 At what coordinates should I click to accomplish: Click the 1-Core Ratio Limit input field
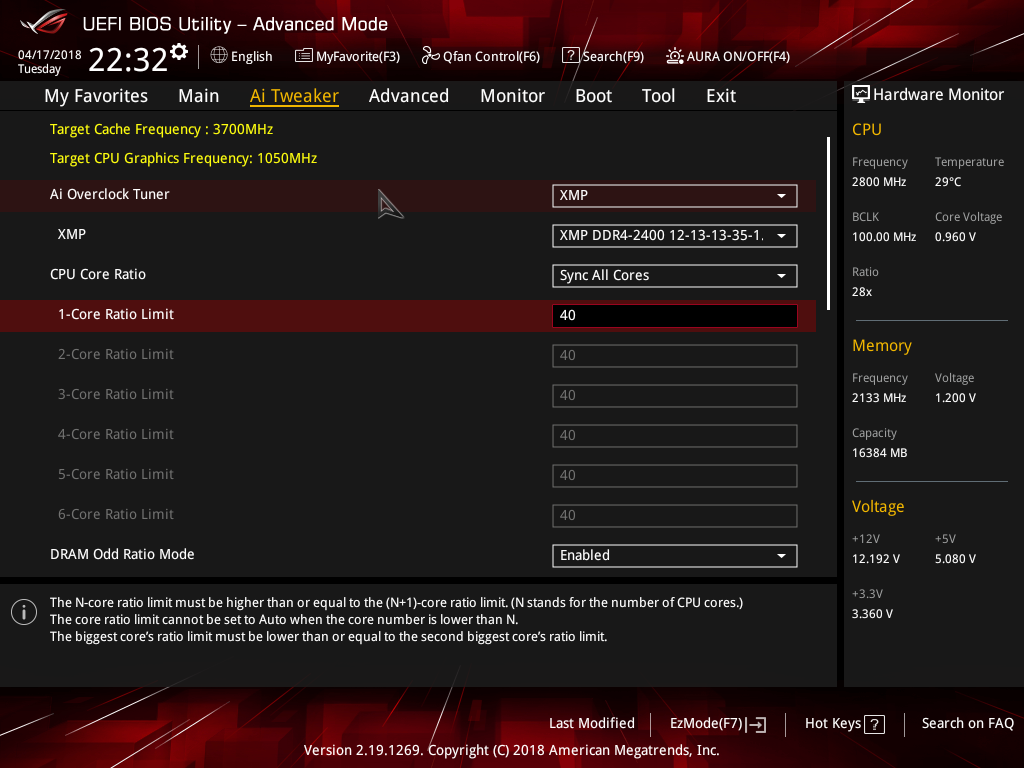(x=675, y=316)
